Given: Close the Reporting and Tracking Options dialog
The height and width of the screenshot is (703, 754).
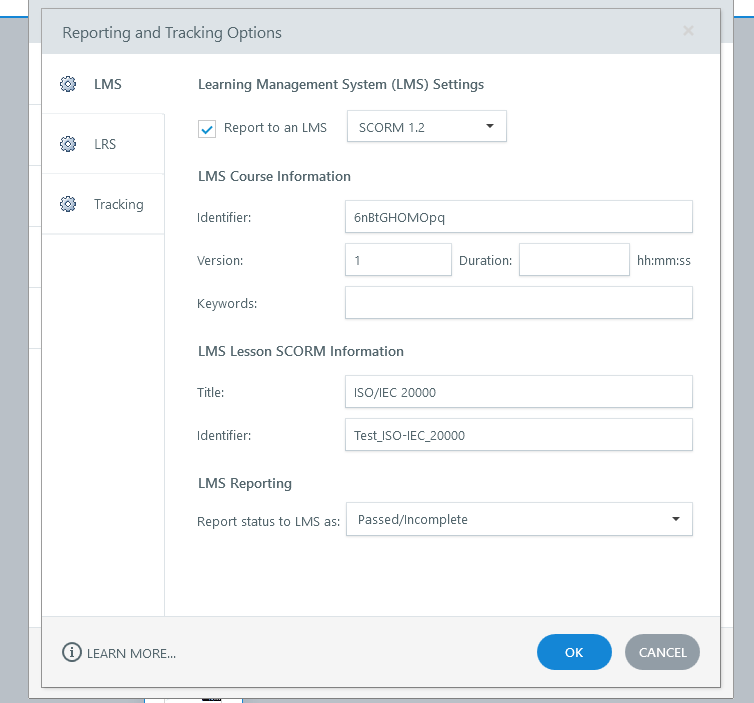Looking at the screenshot, I should (688, 31).
